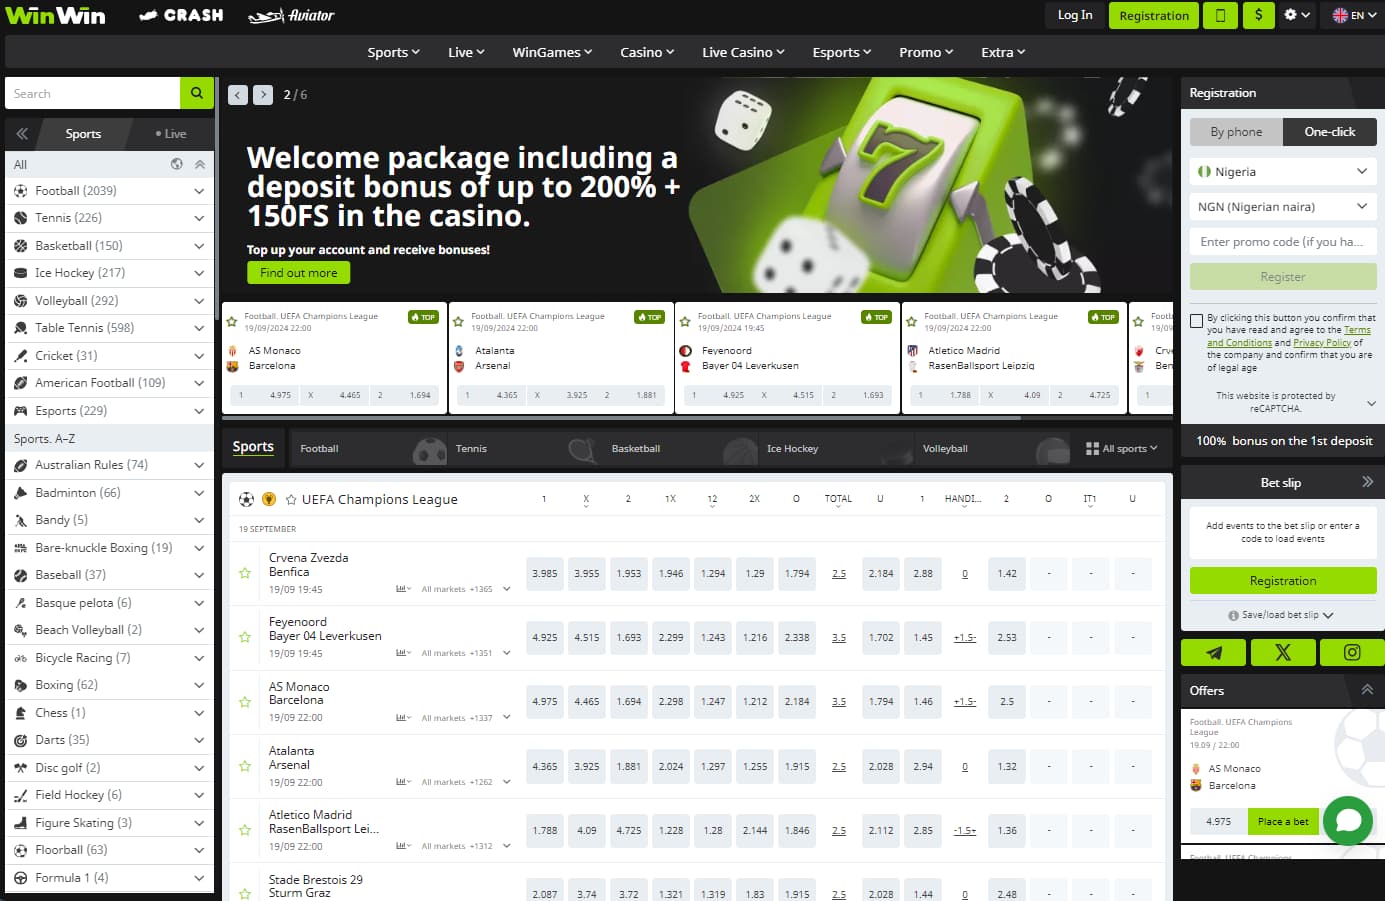Click the globe icon in All row
The image size is (1385, 901).
(177, 164)
